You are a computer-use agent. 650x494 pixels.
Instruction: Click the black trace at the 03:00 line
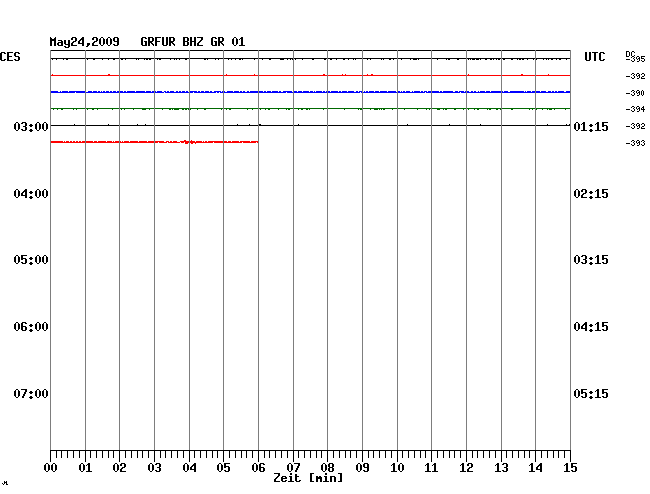(x=310, y=125)
